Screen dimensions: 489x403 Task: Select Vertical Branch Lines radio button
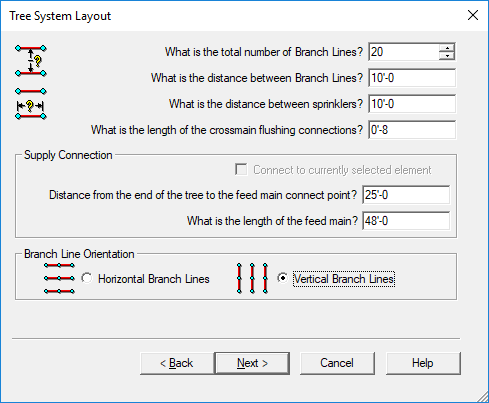point(282,278)
